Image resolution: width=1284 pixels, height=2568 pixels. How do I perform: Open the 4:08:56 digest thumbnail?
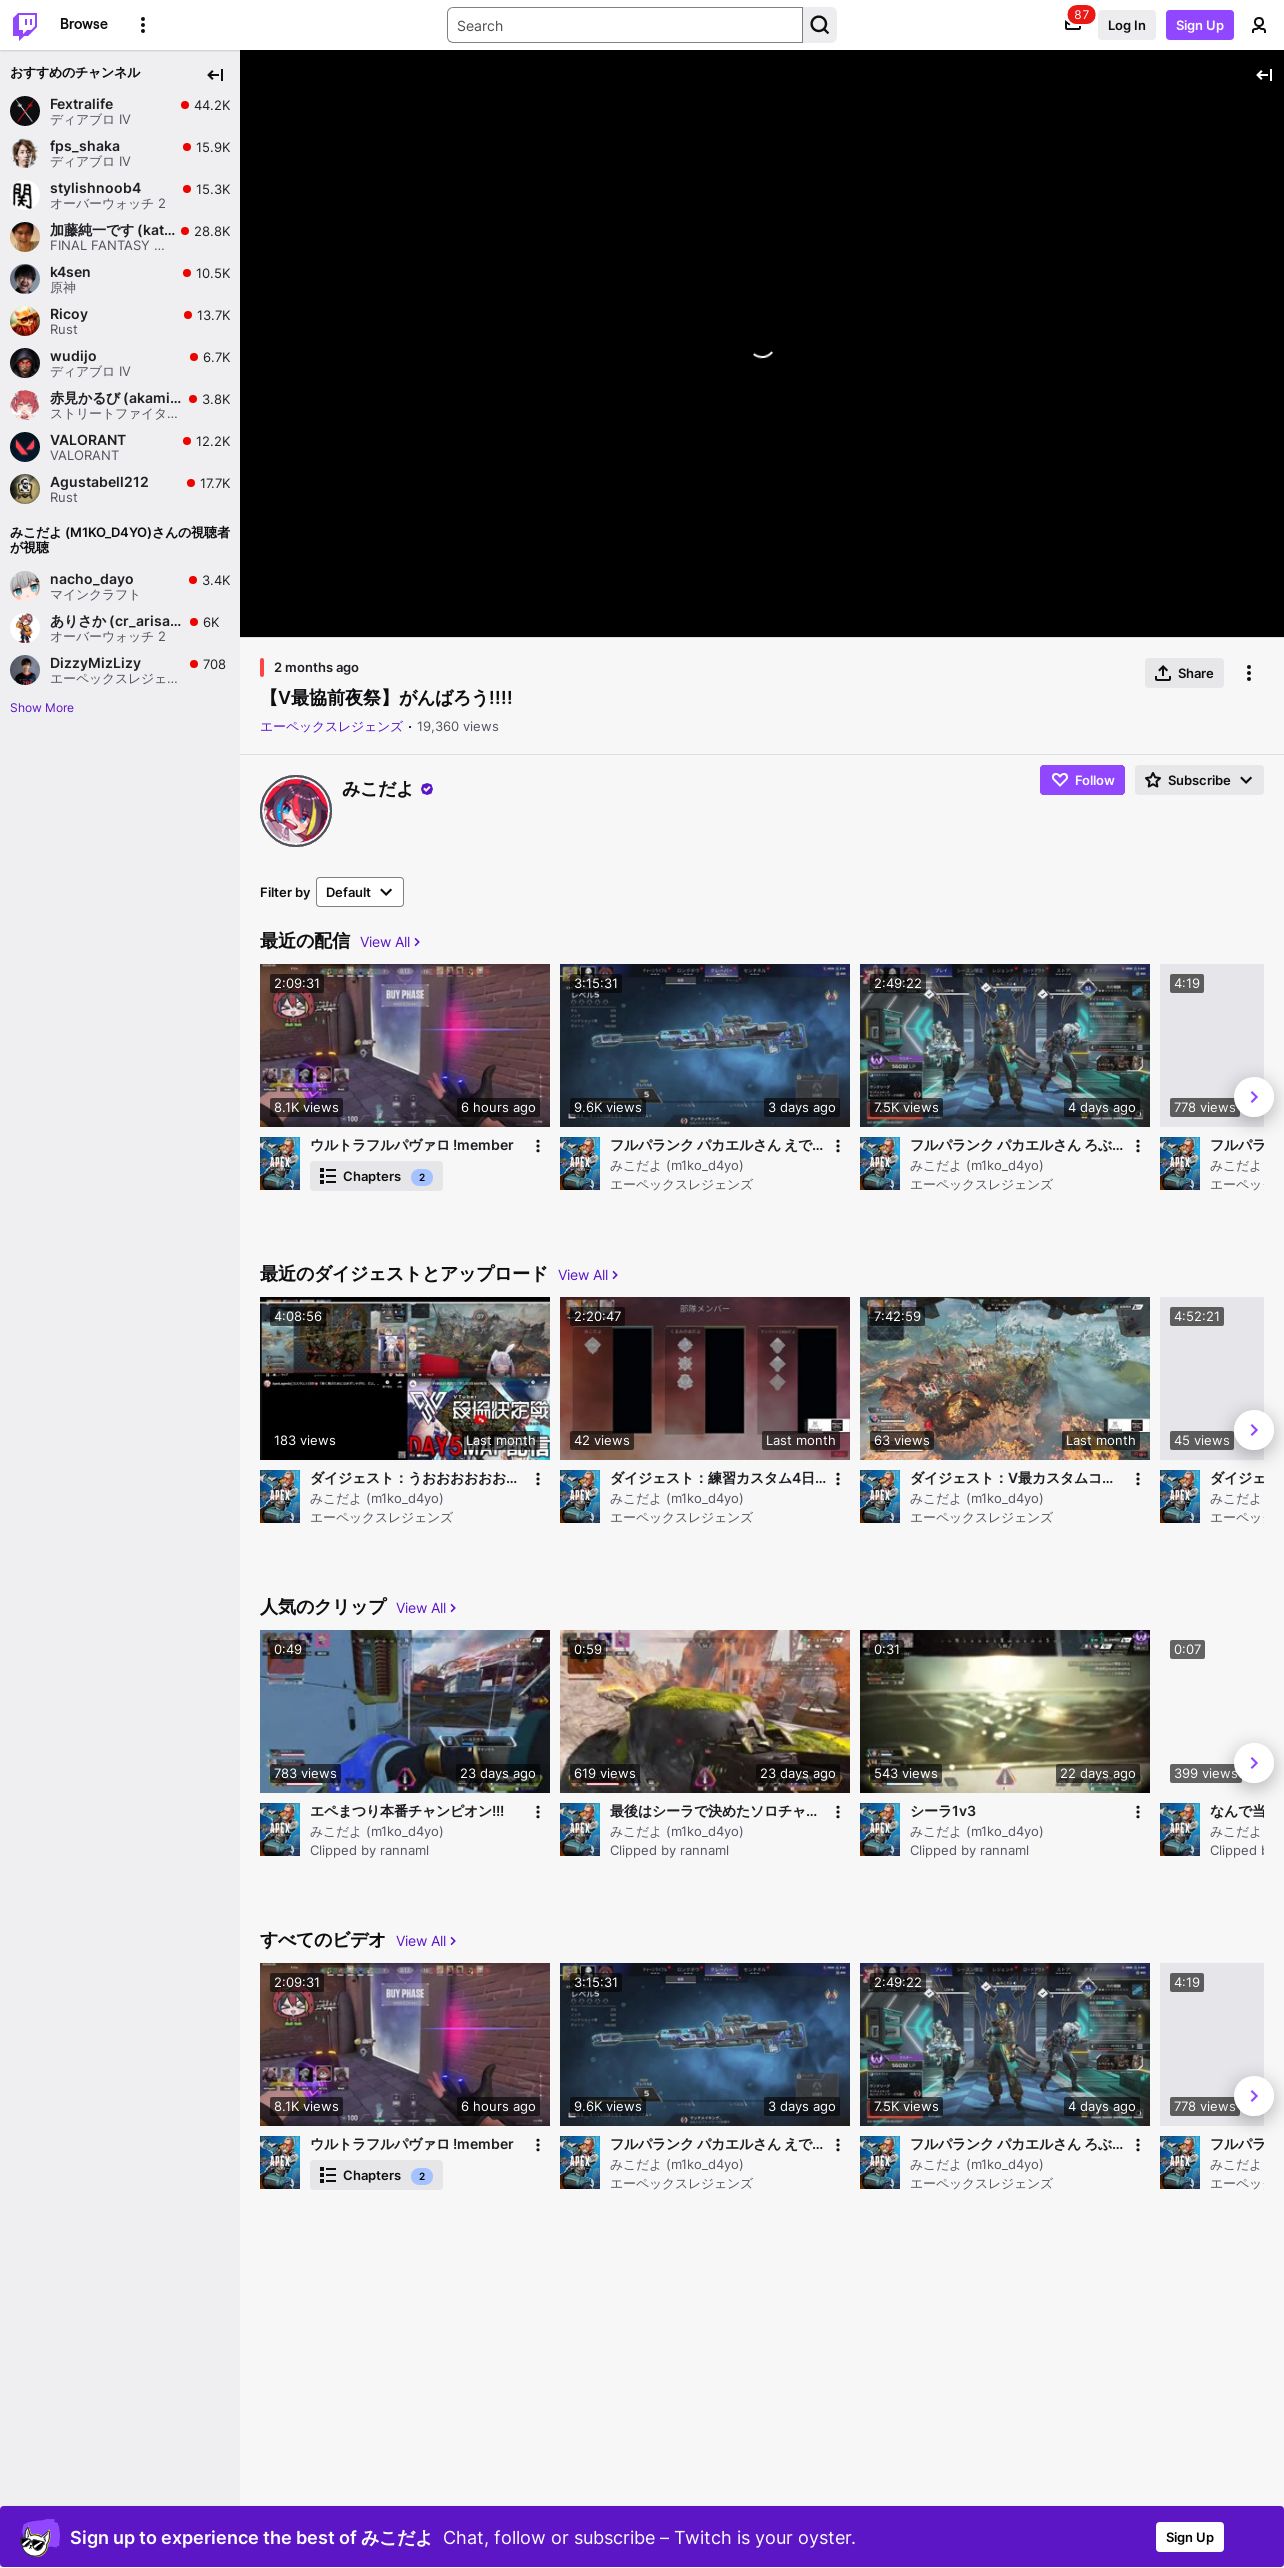tap(405, 1378)
